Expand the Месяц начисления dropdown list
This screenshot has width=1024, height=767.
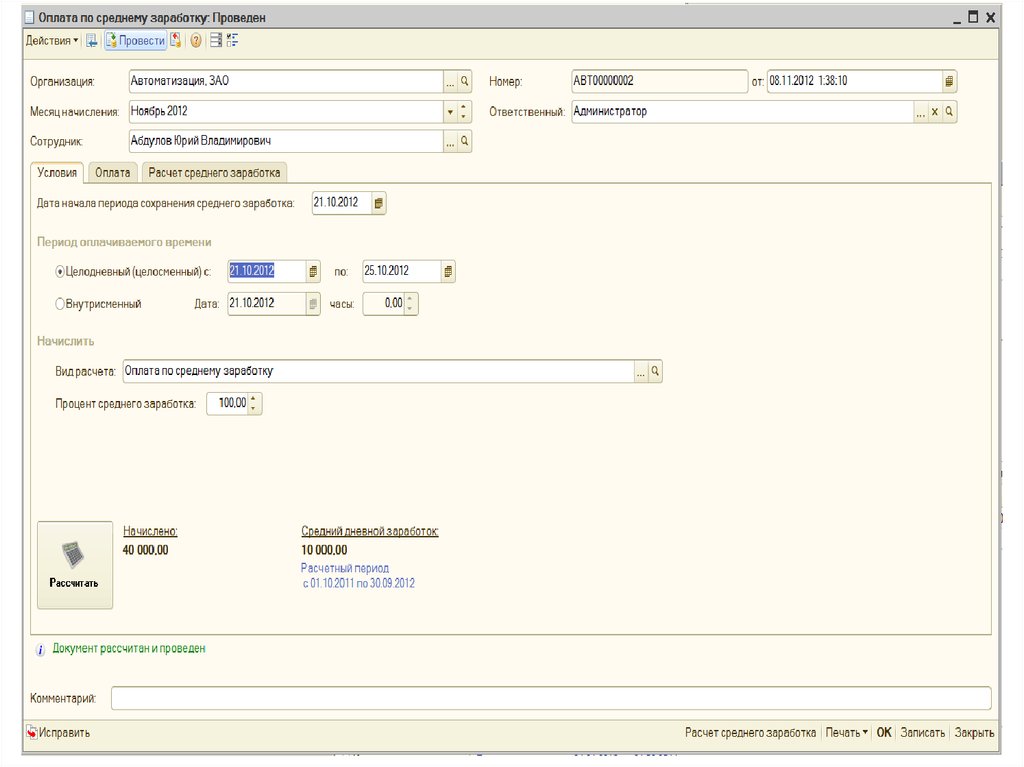pos(450,112)
